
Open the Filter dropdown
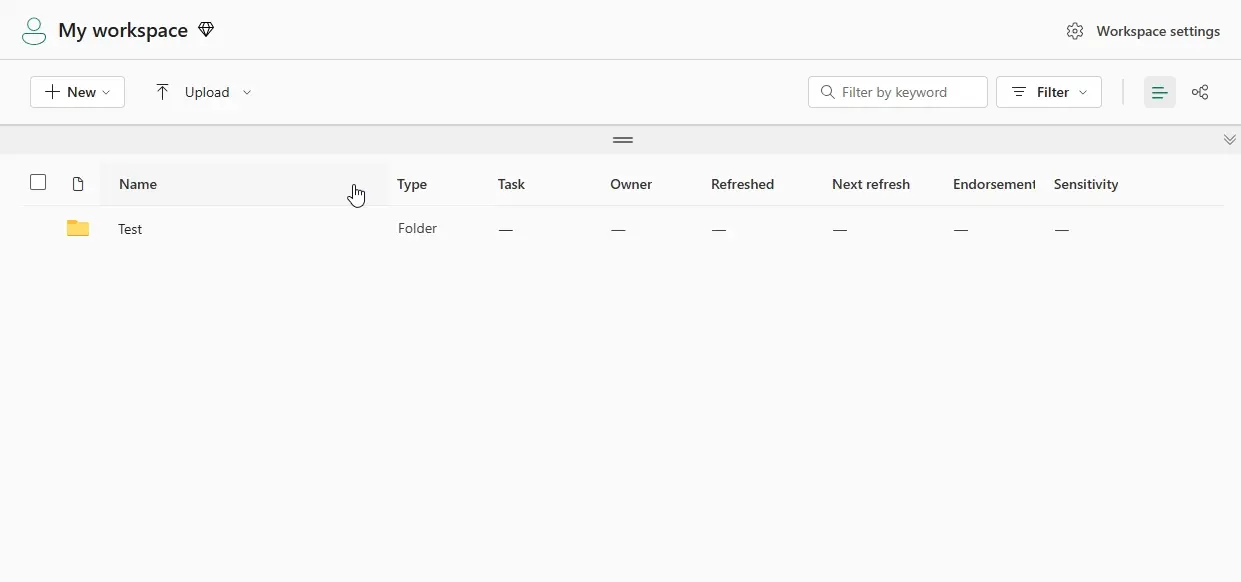pos(1049,92)
